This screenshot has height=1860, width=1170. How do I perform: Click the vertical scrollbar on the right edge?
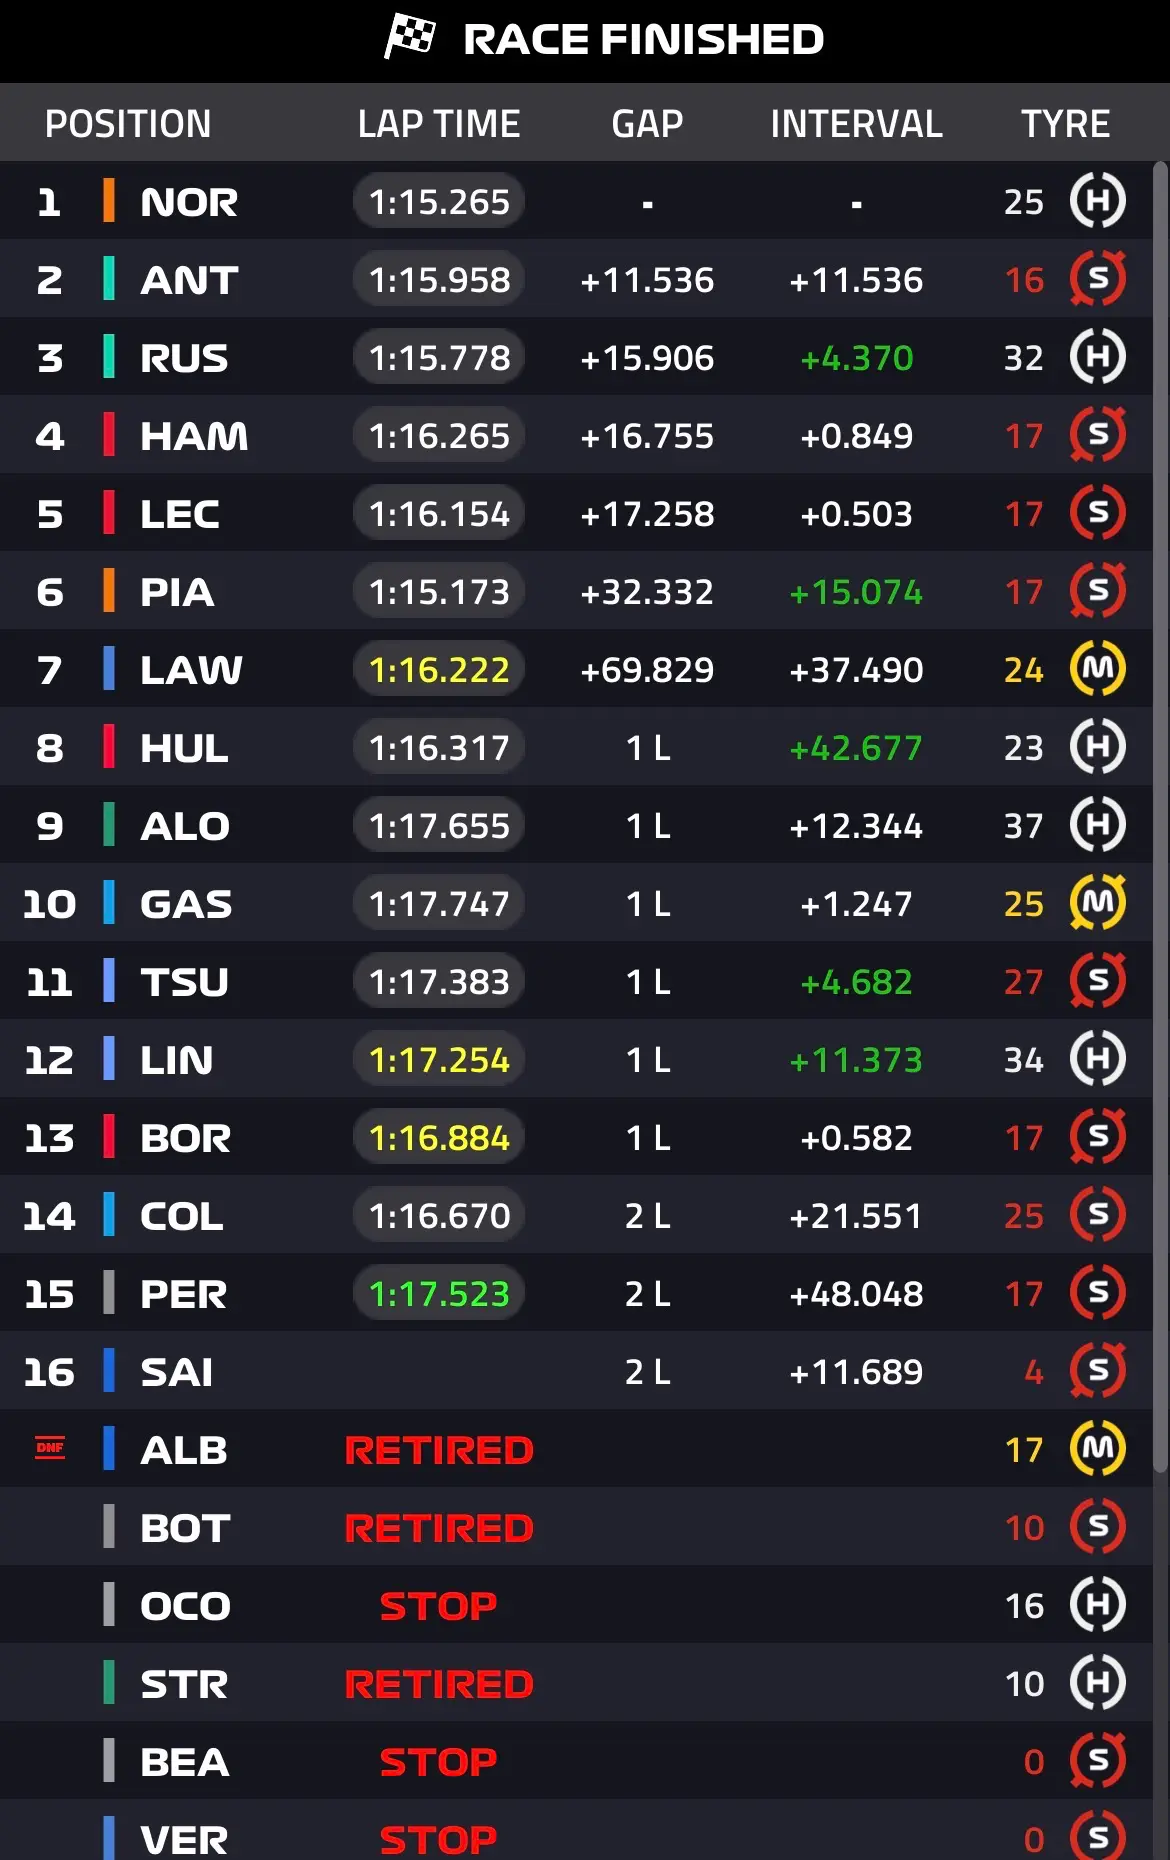1160,817
